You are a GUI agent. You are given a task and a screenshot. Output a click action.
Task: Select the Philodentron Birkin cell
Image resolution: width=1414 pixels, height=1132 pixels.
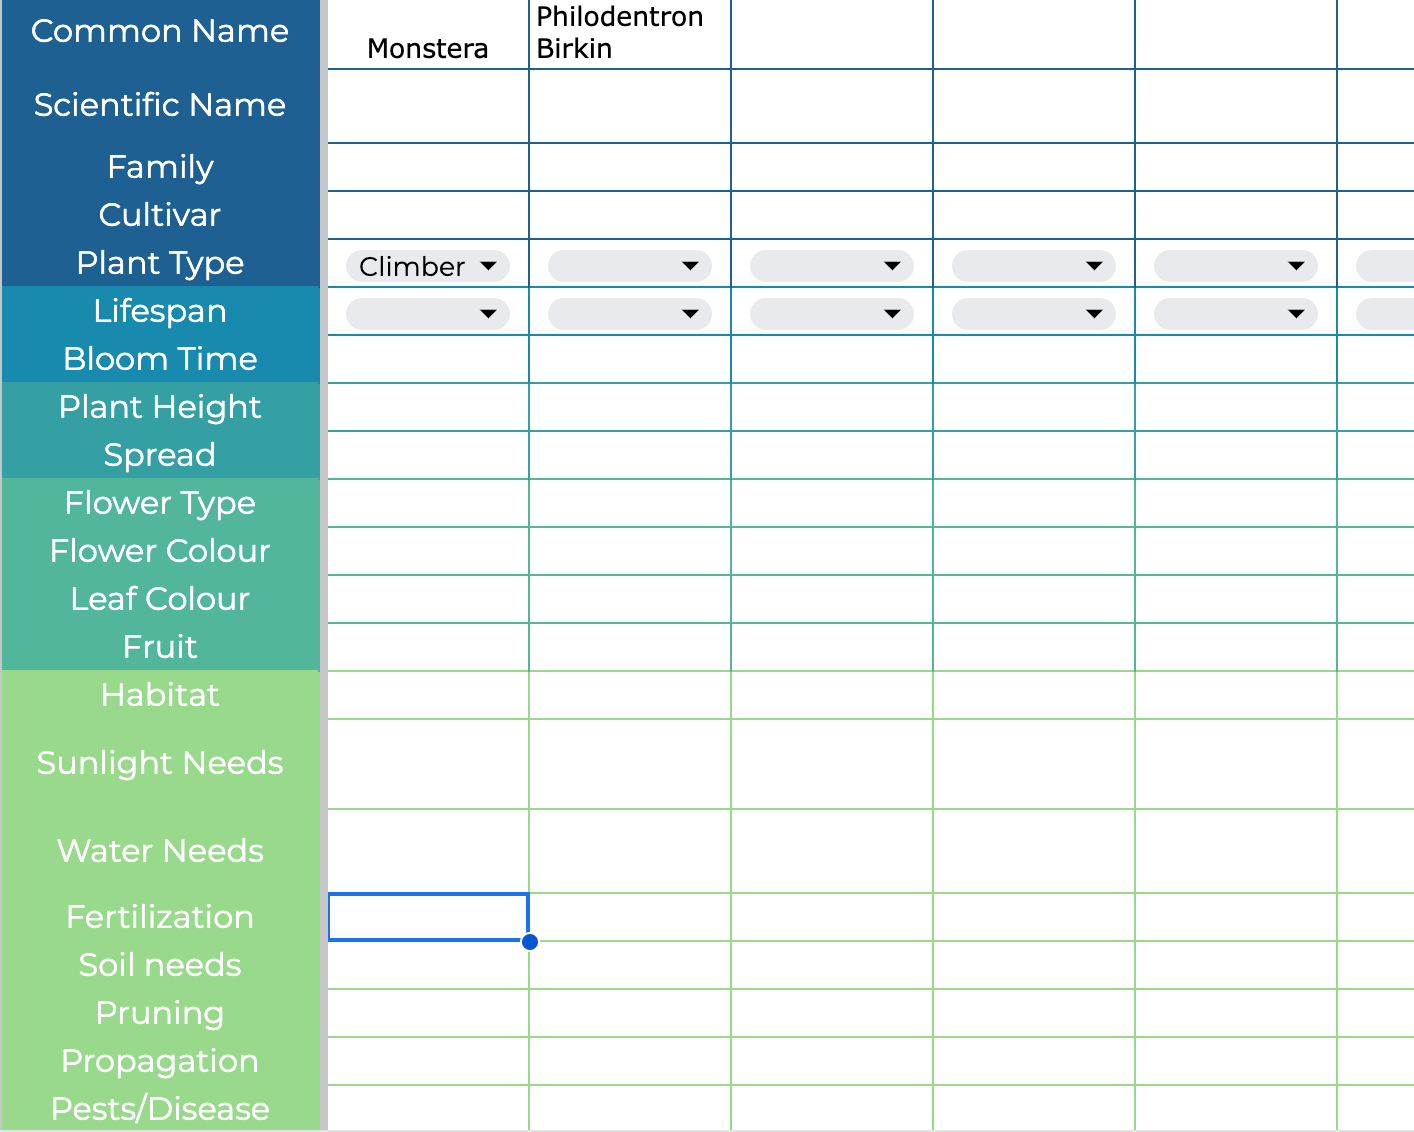(630, 36)
